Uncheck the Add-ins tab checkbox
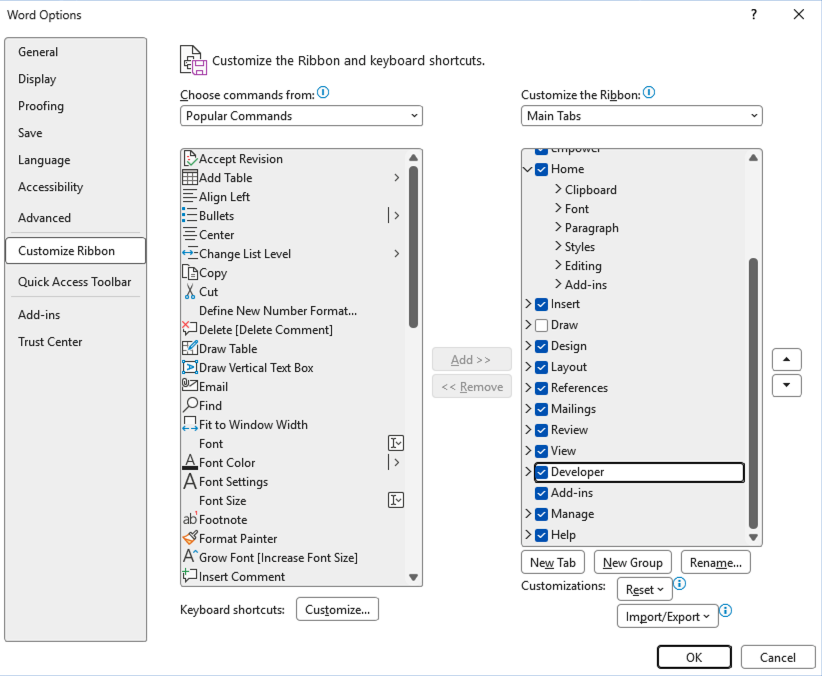Image resolution: width=822 pixels, height=676 pixels. [x=542, y=493]
